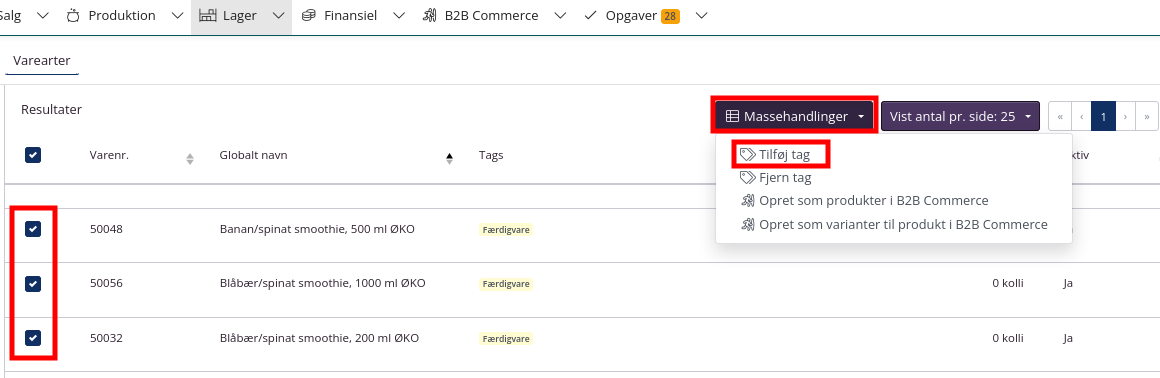
Task: Sort by the Globalt navn column arrow
Action: point(449,158)
